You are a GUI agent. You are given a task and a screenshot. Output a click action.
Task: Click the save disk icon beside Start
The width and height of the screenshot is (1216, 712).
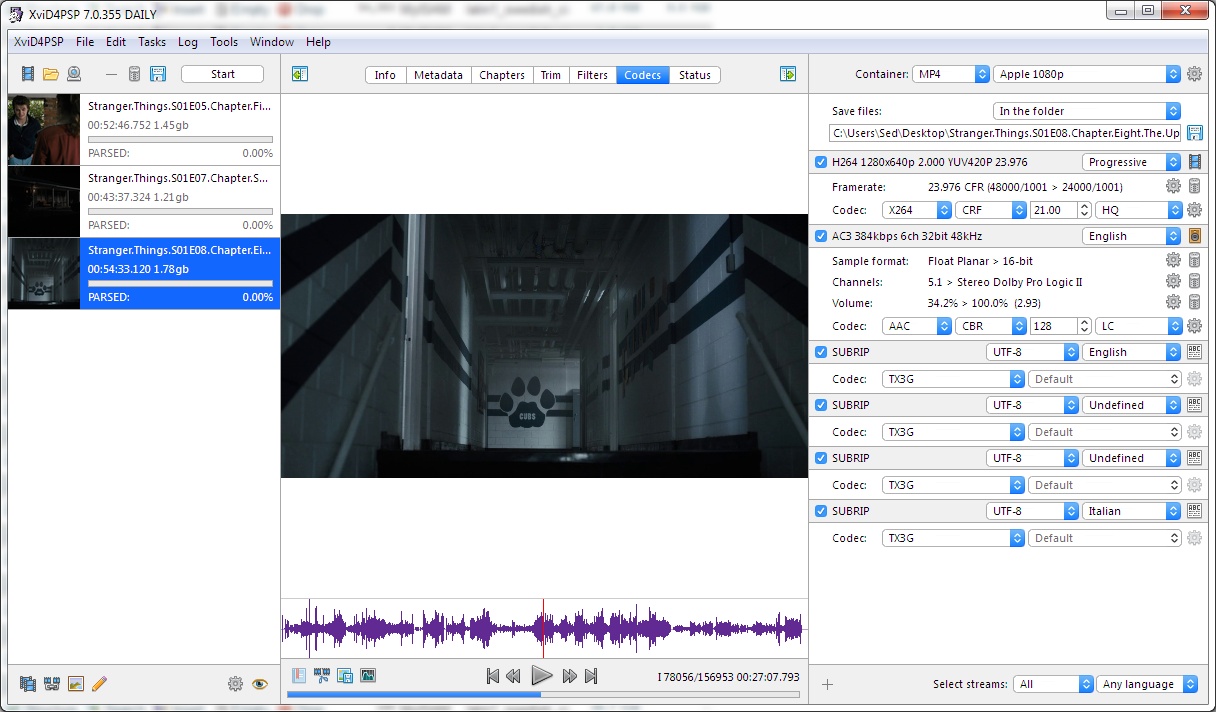coord(158,74)
